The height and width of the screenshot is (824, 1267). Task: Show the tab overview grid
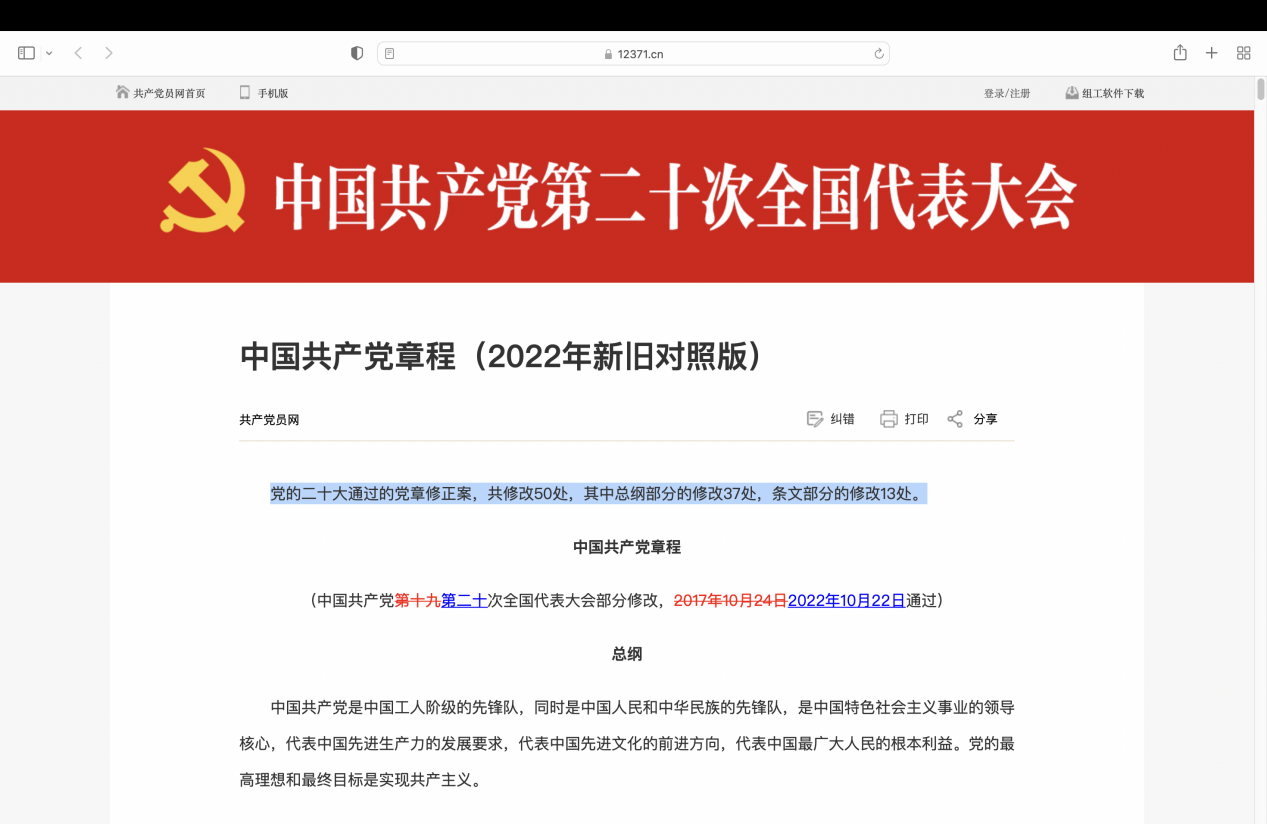coord(1244,53)
